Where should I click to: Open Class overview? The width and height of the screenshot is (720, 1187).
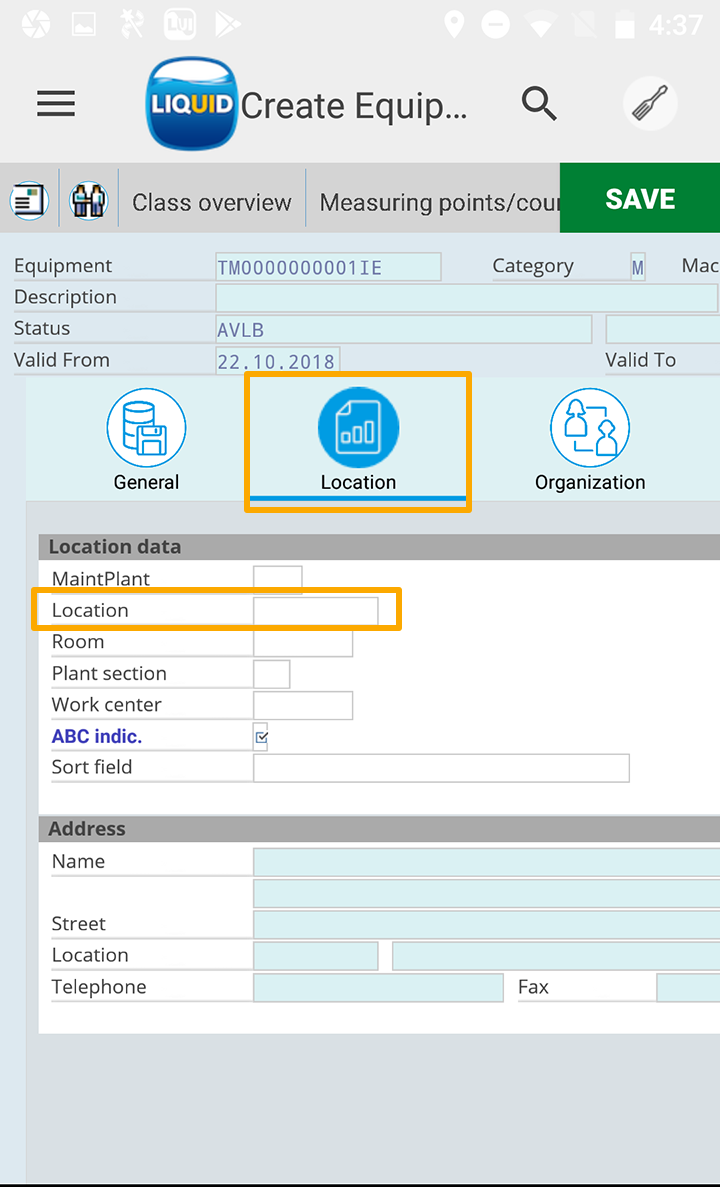212,202
